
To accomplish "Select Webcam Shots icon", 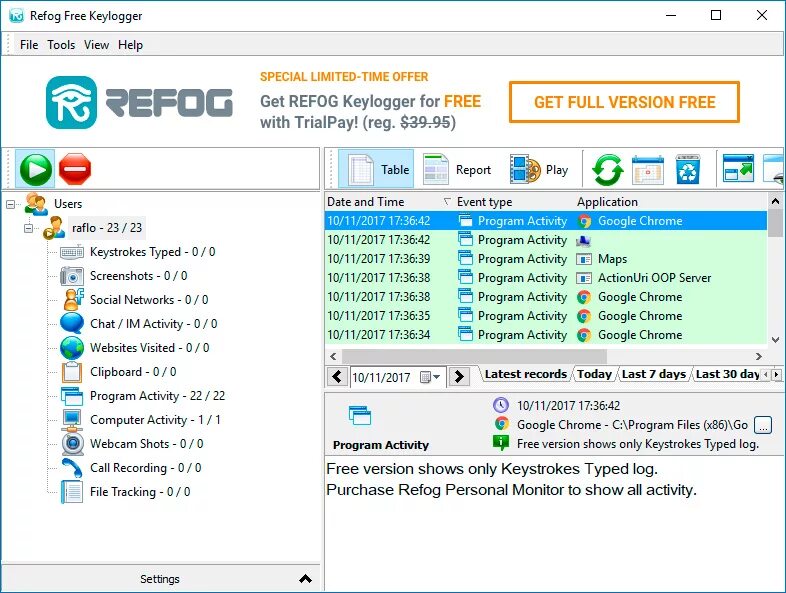I will [x=73, y=444].
